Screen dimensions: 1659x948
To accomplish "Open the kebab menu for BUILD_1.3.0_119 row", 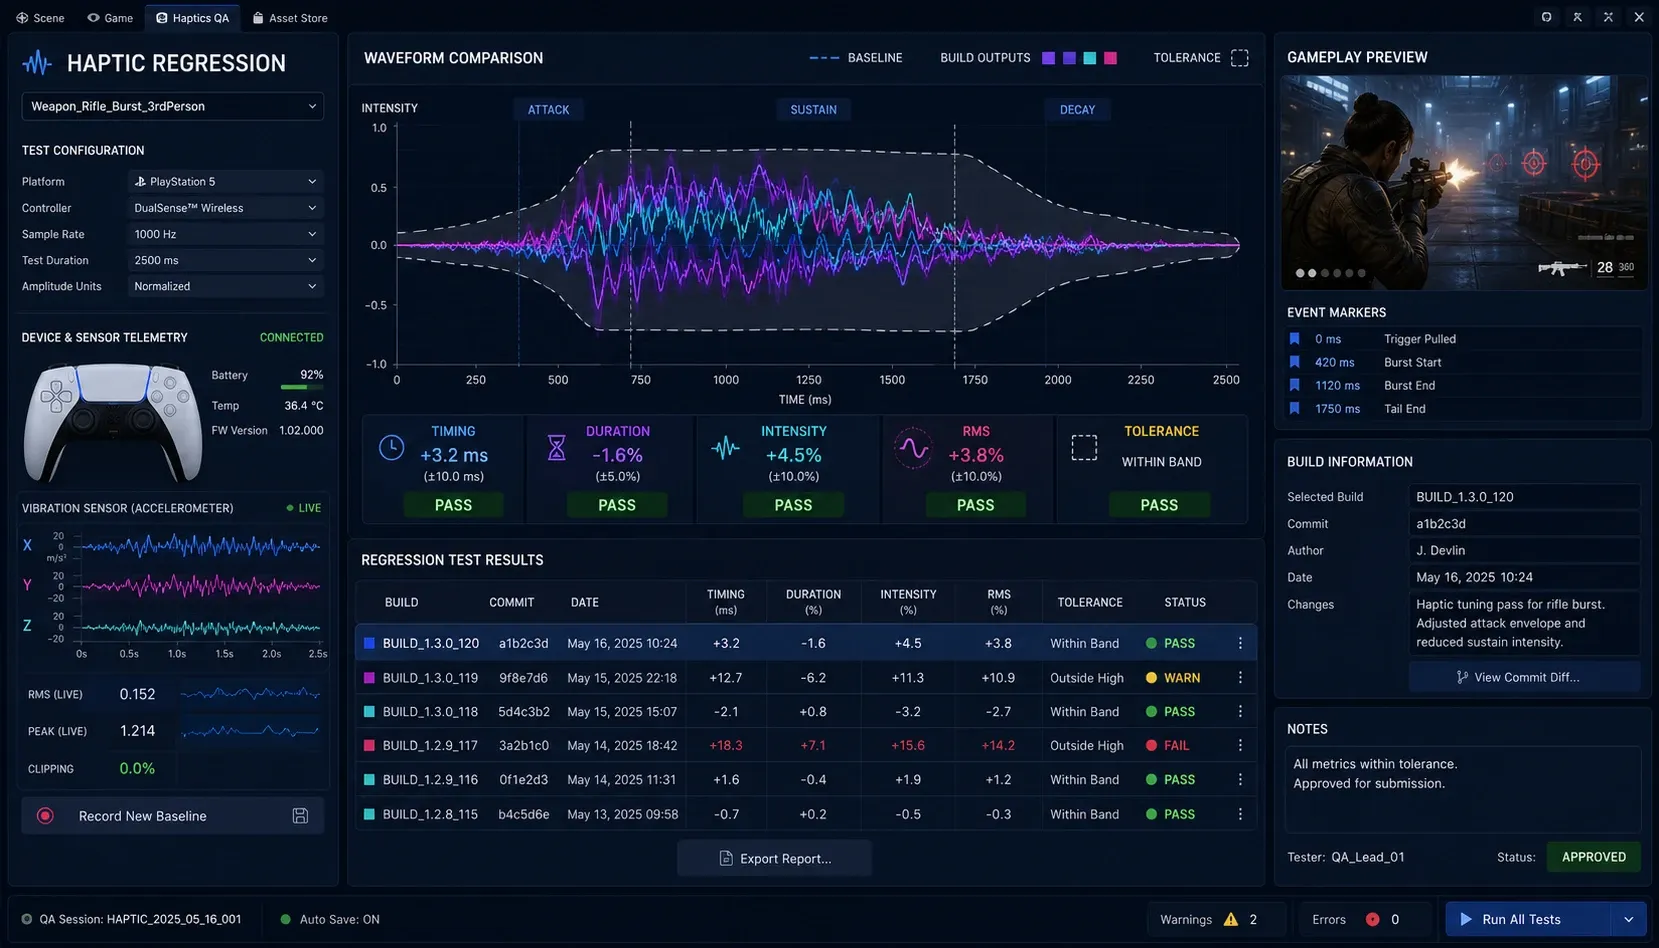I will tap(1240, 677).
